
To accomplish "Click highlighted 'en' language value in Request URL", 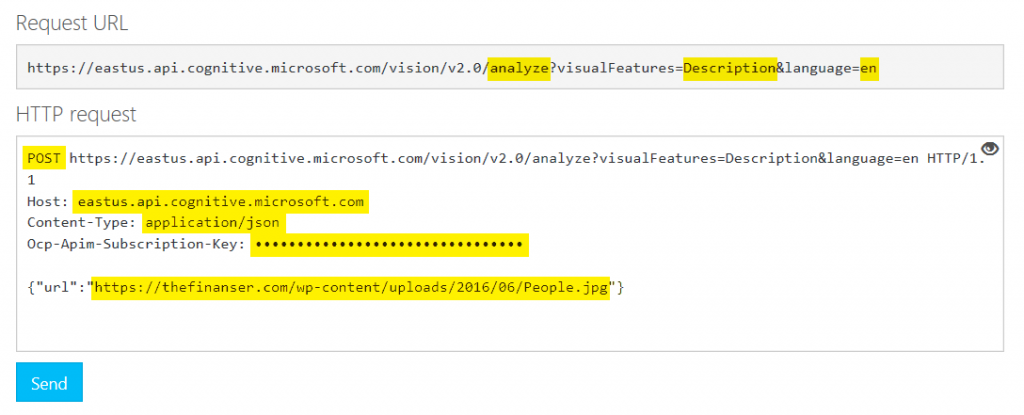I will coord(869,68).
